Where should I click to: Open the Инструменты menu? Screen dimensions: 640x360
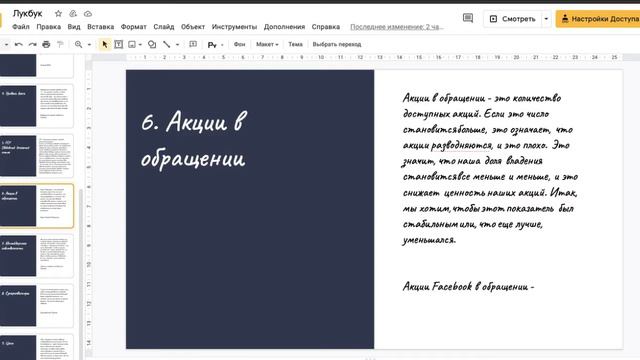[234, 27]
